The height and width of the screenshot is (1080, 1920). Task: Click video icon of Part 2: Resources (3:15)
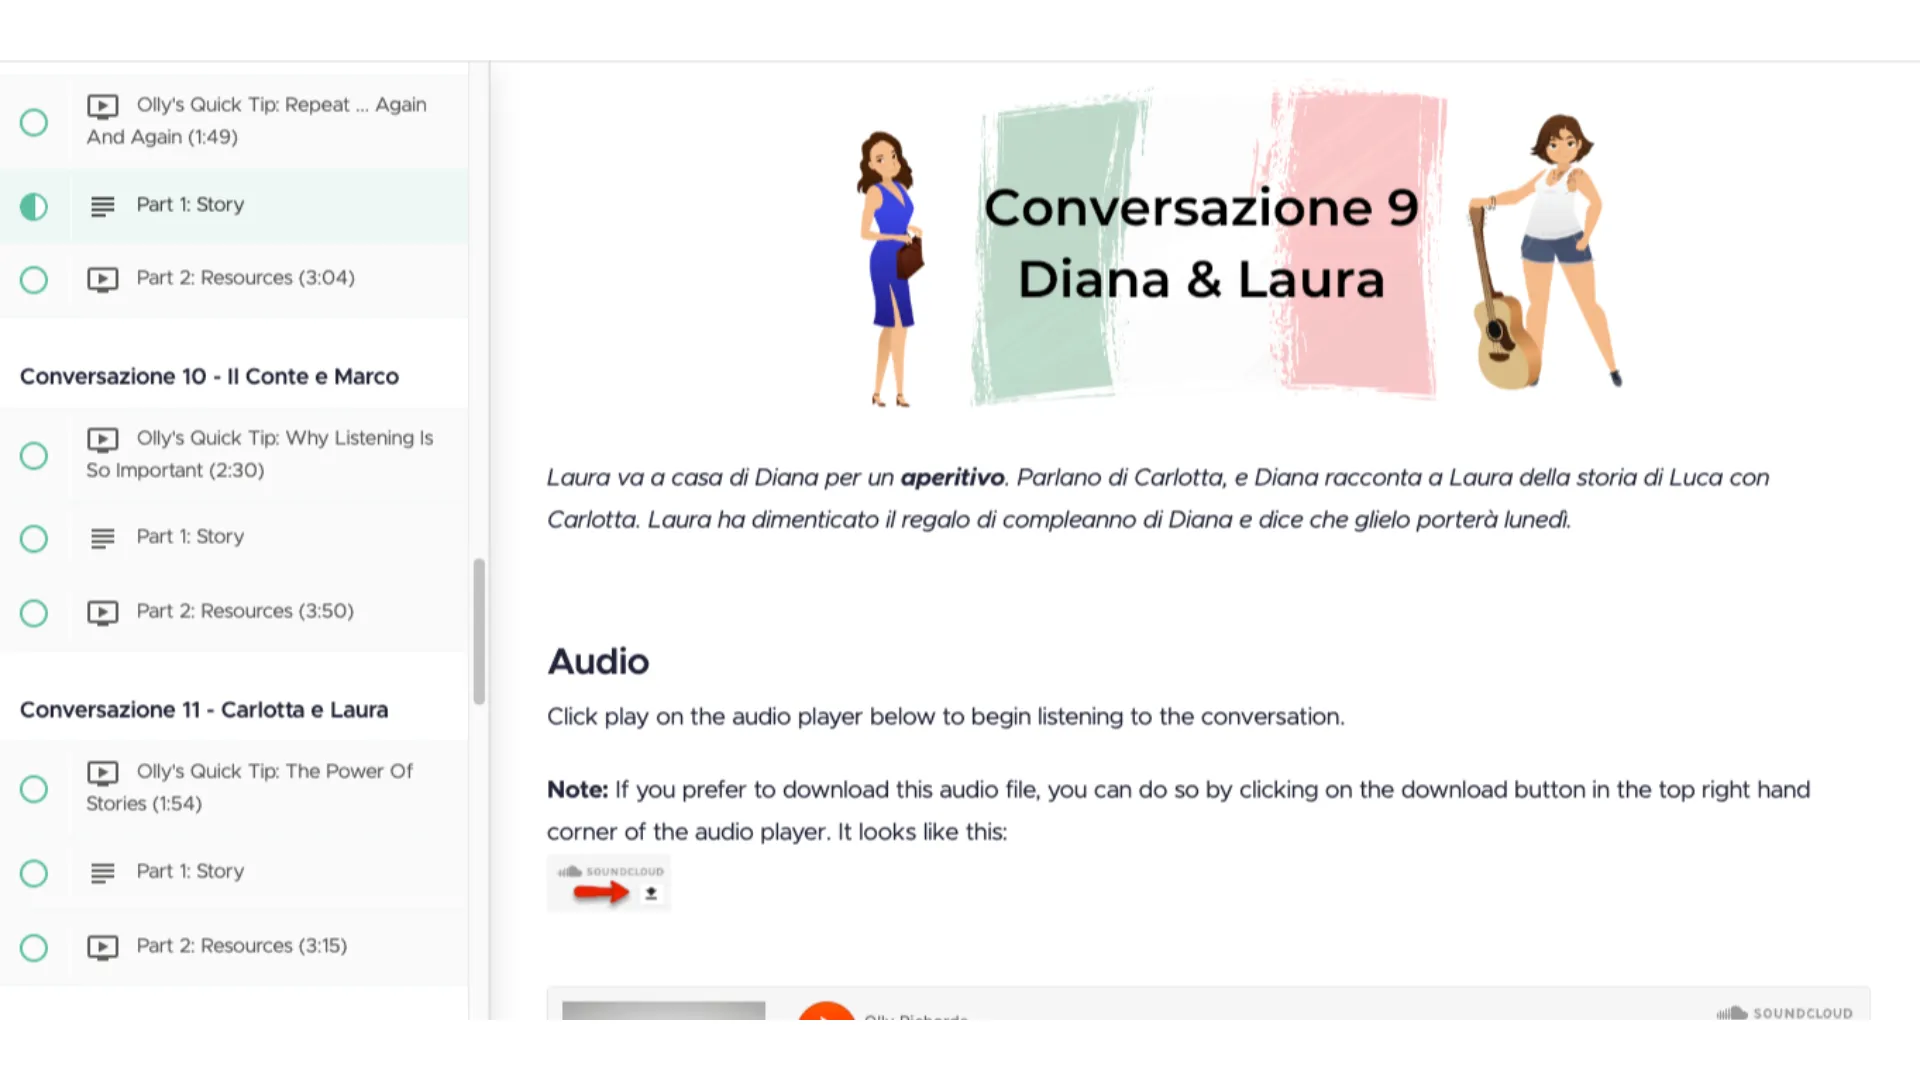tap(102, 947)
